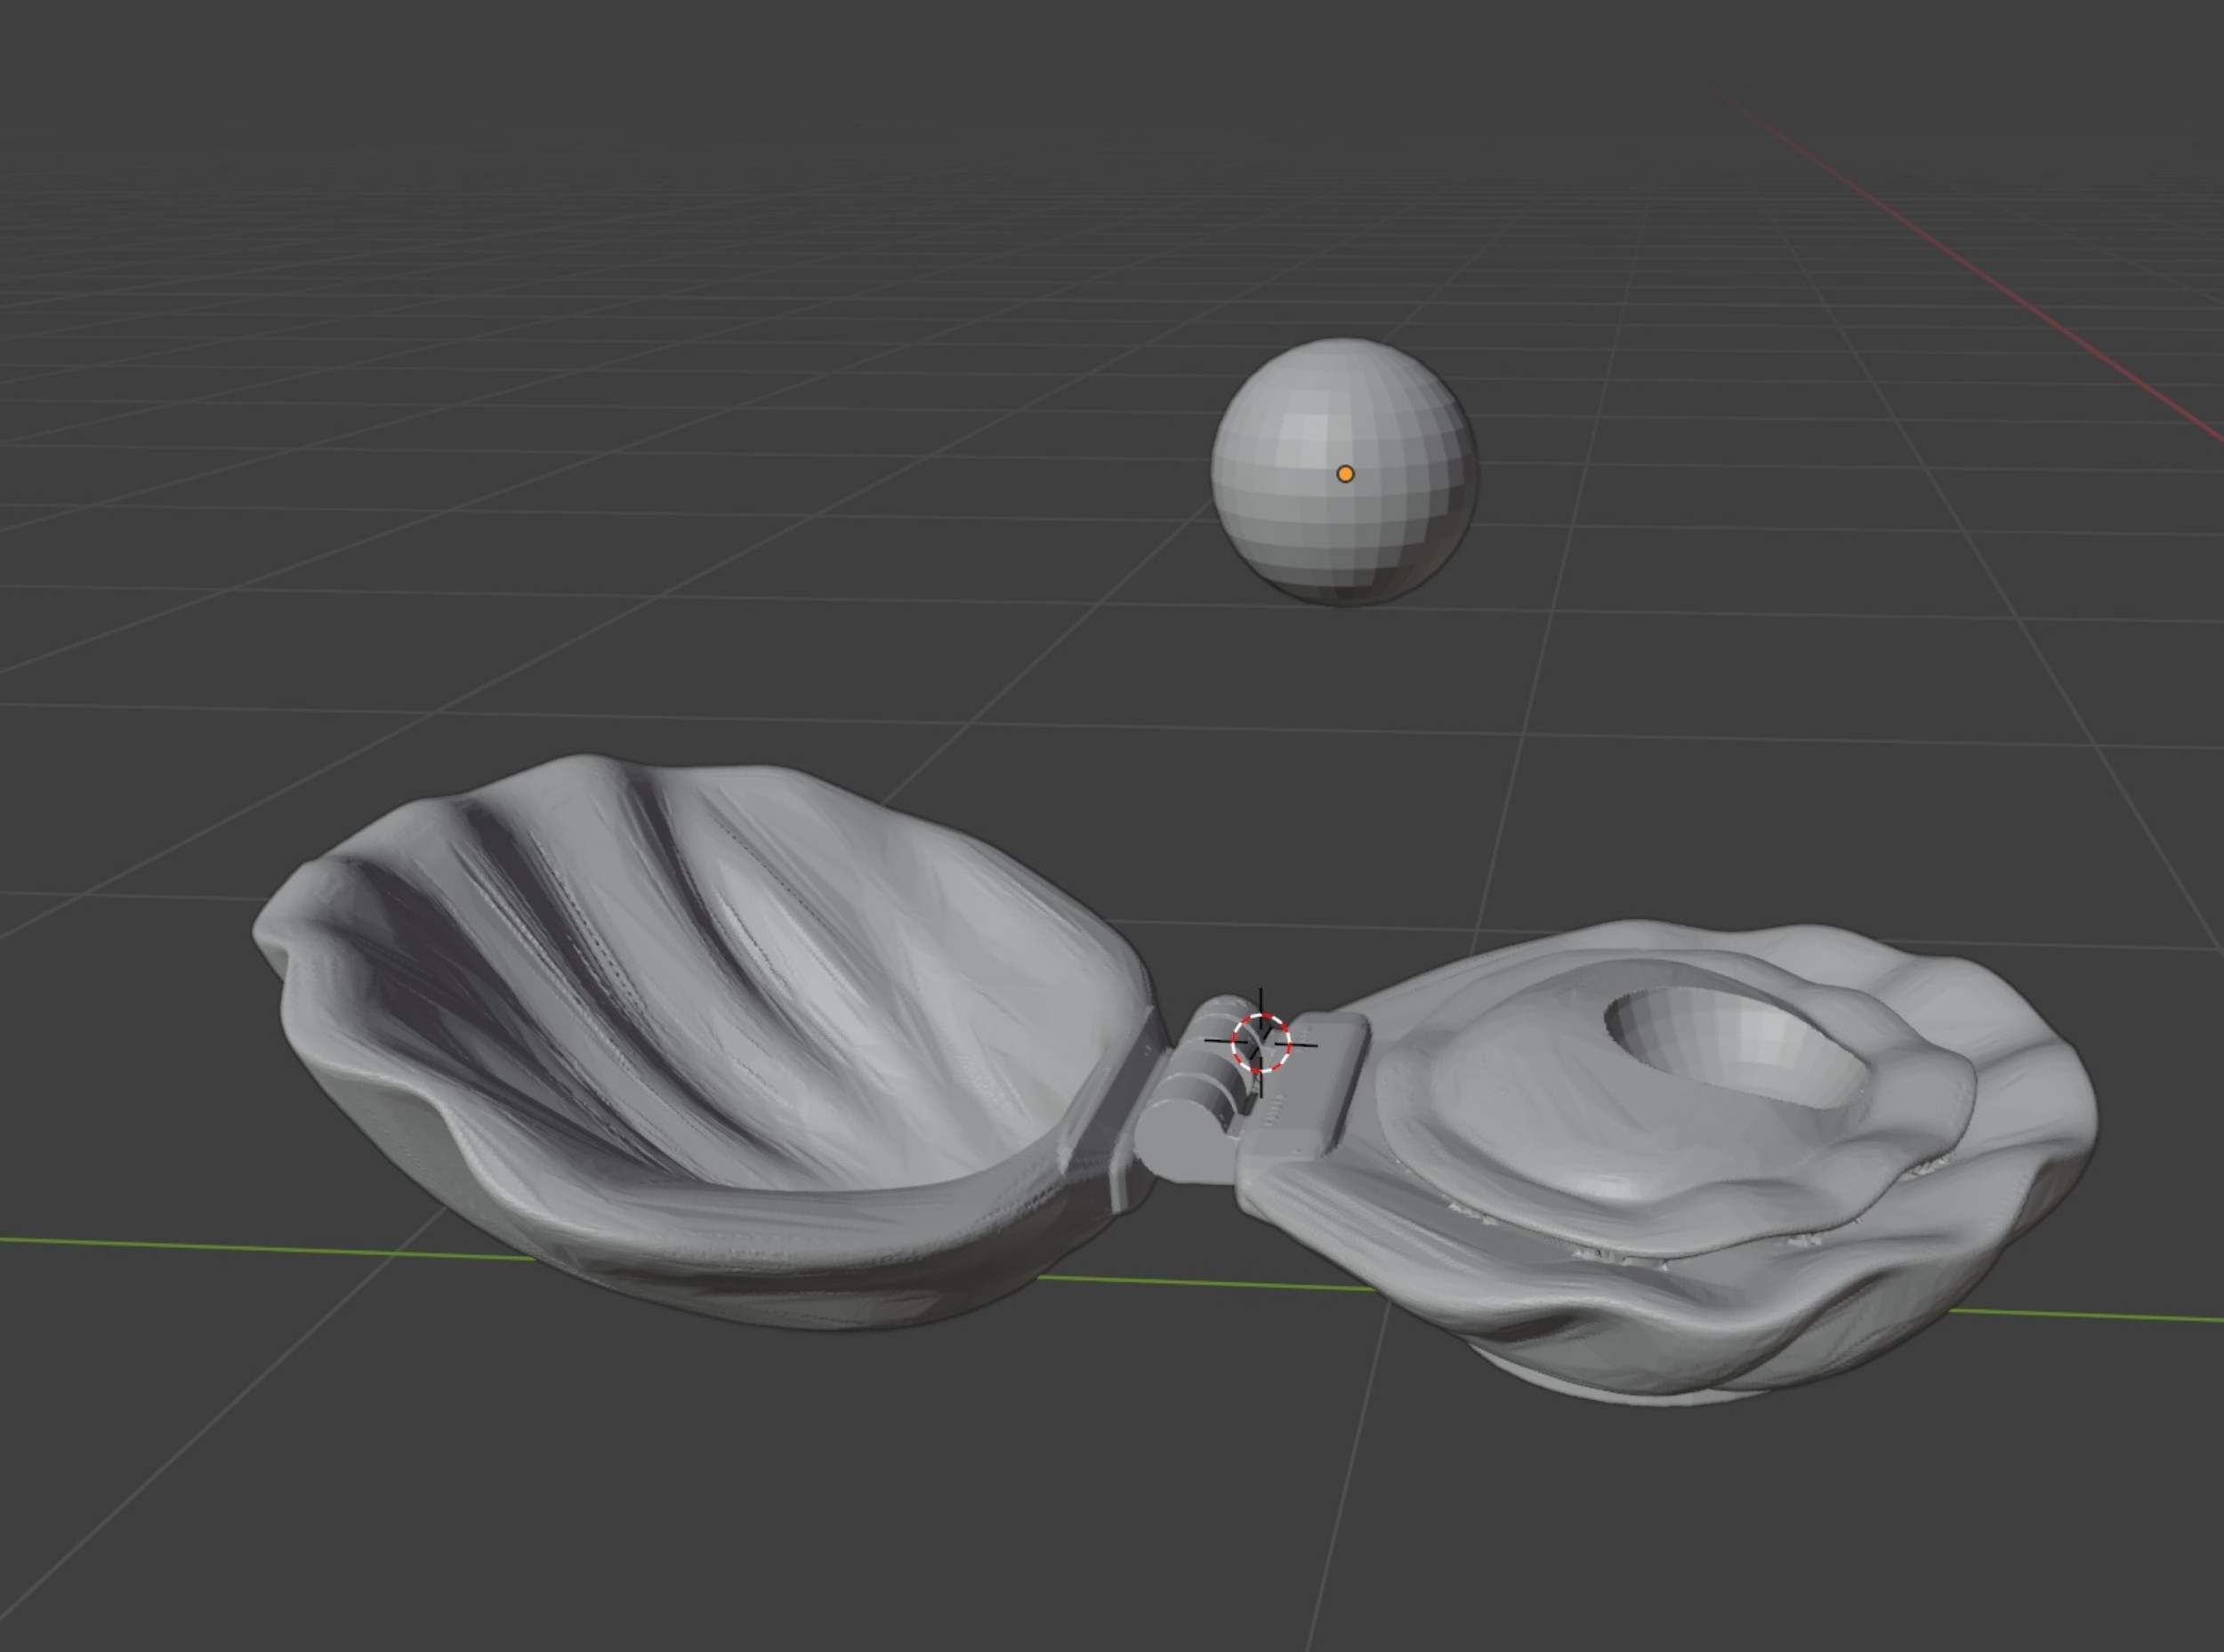Click the green axis segment between shells
Viewport: 2224px width, 1652px height.
(x=1200, y=1283)
